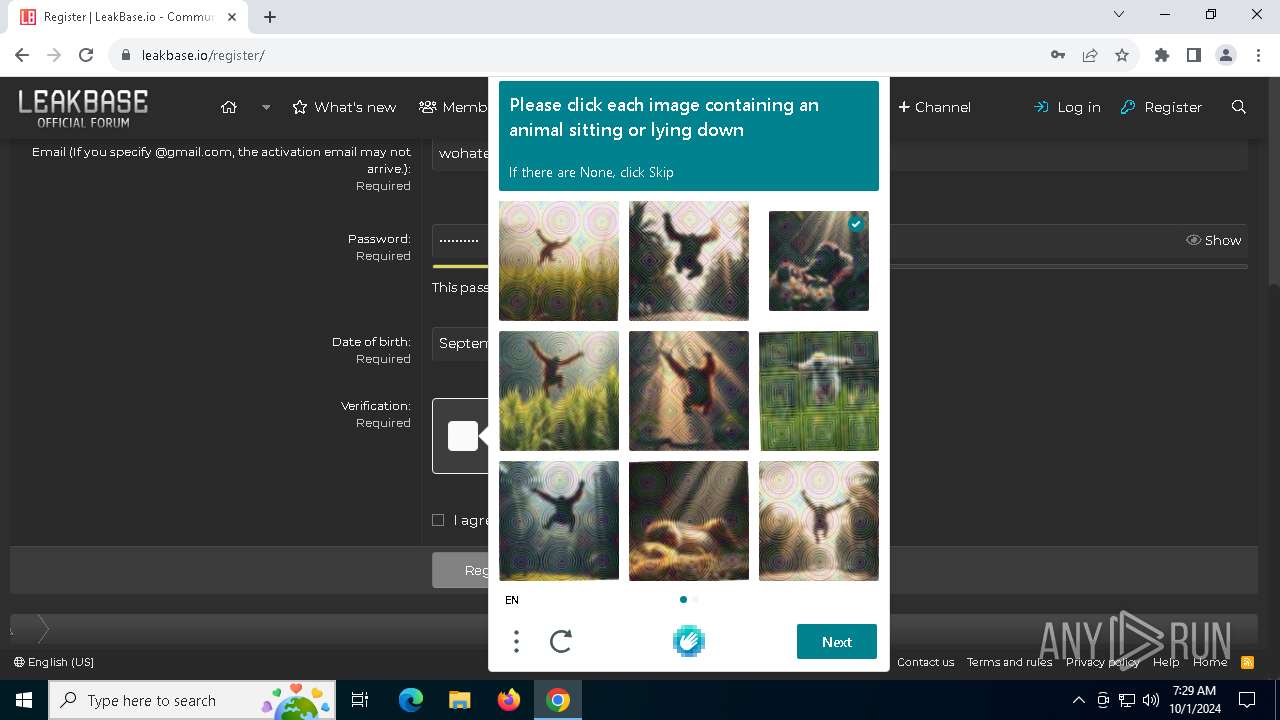The image size is (1280, 720).
Task: Switch to Chrome in the taskbar
Action: coord(558,700)
